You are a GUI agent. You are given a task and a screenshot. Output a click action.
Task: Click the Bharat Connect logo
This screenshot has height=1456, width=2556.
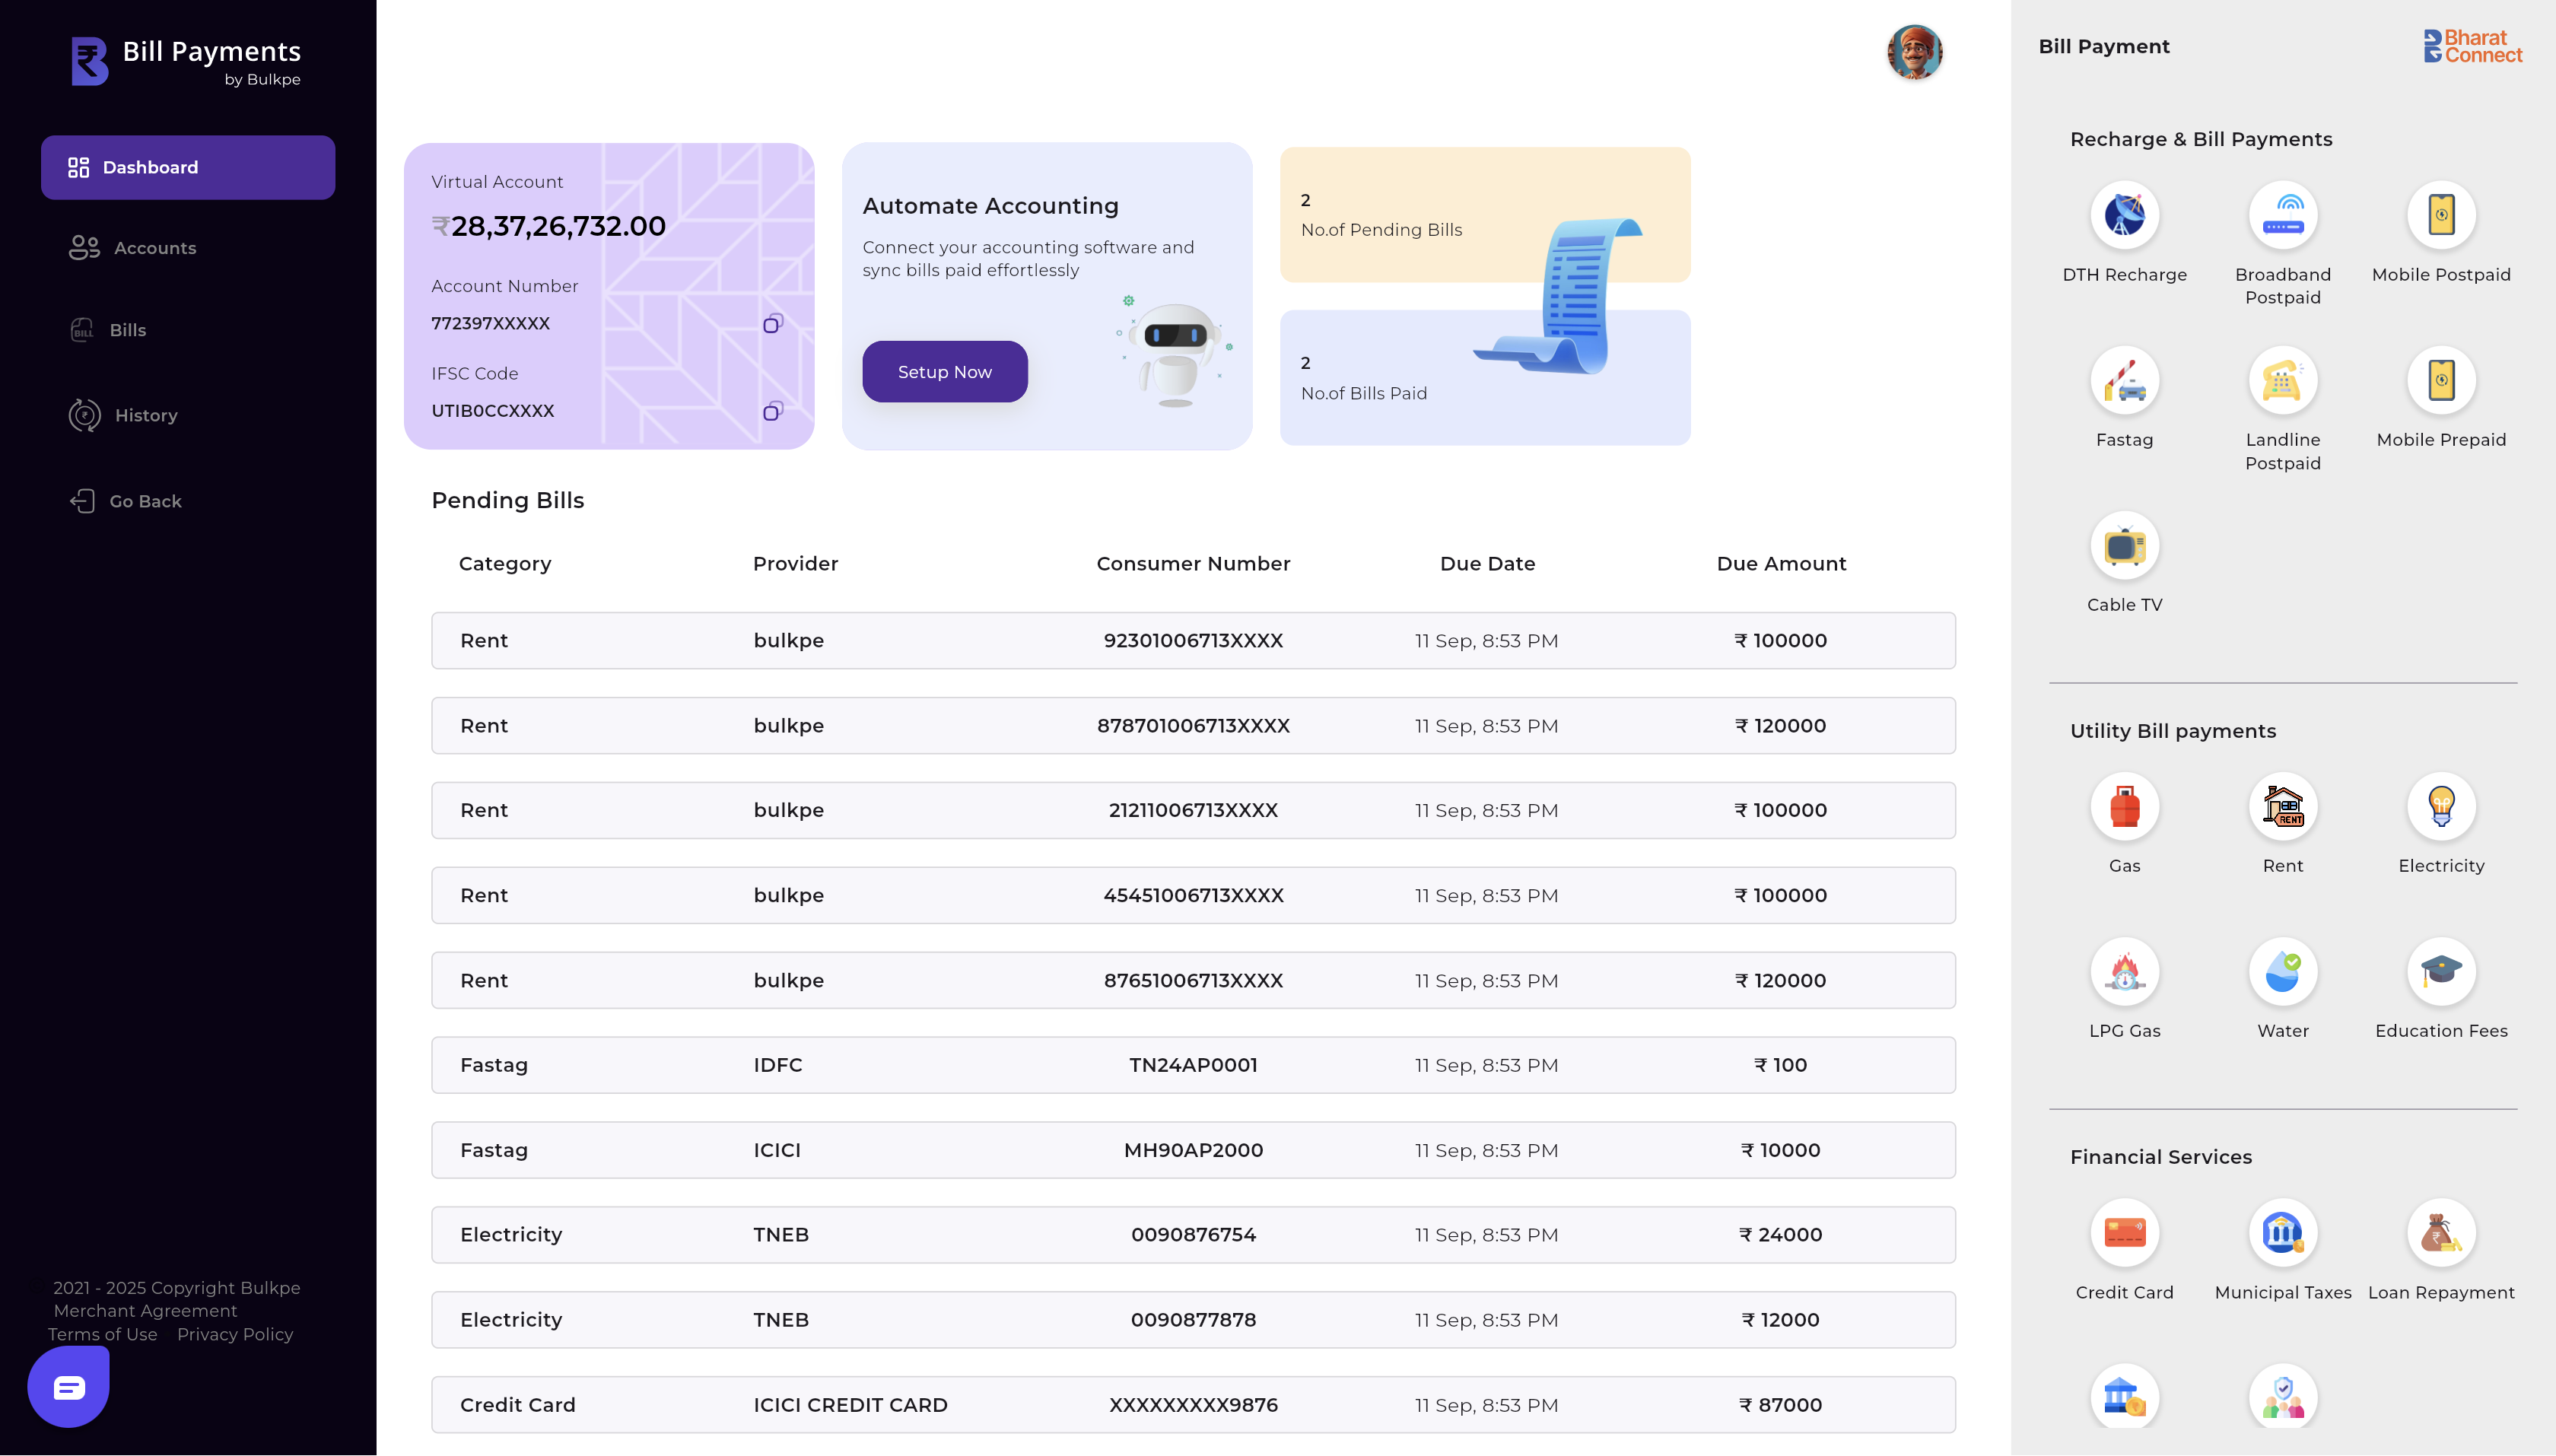click(x=2472, y=46)
